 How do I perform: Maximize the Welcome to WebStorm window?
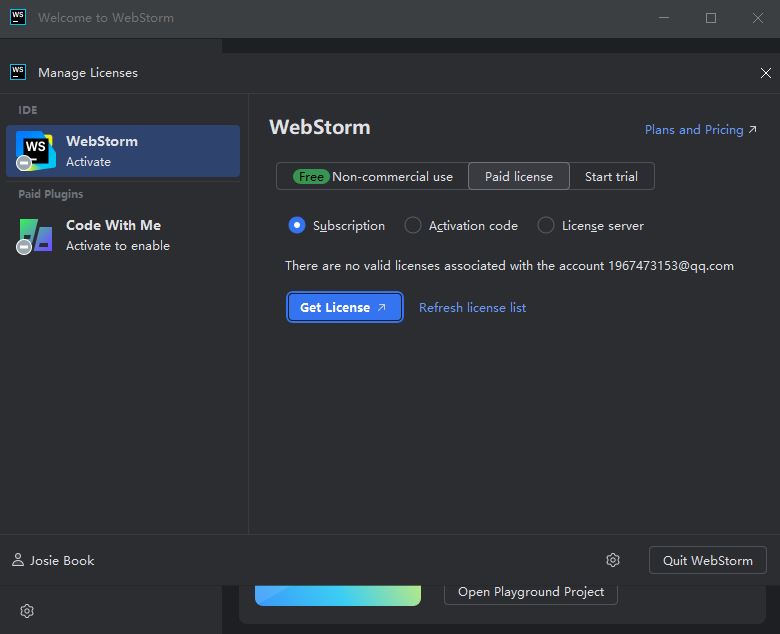click(x=711, y=18)
